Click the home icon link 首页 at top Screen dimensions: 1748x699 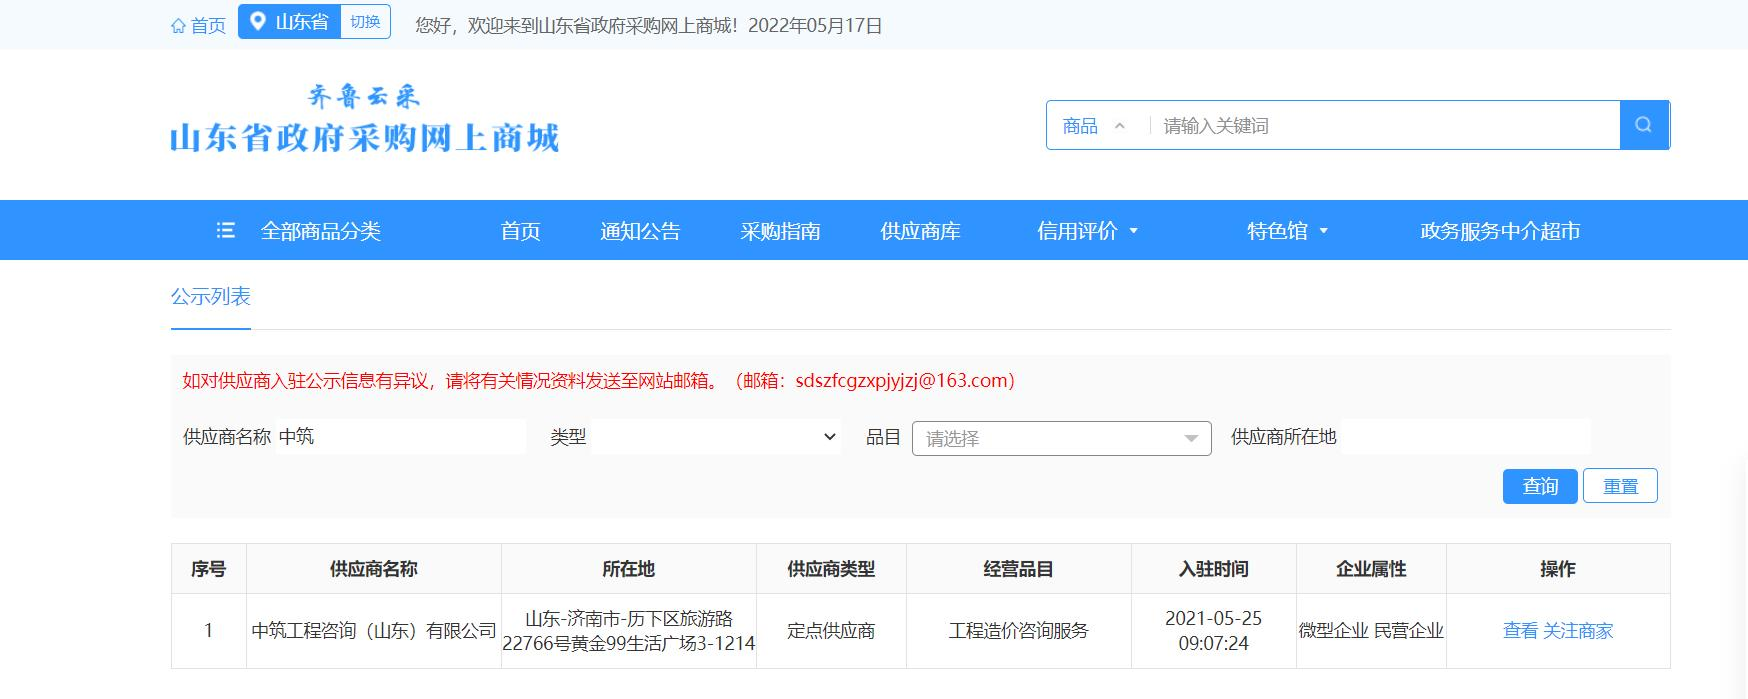[x=198, y=26]
